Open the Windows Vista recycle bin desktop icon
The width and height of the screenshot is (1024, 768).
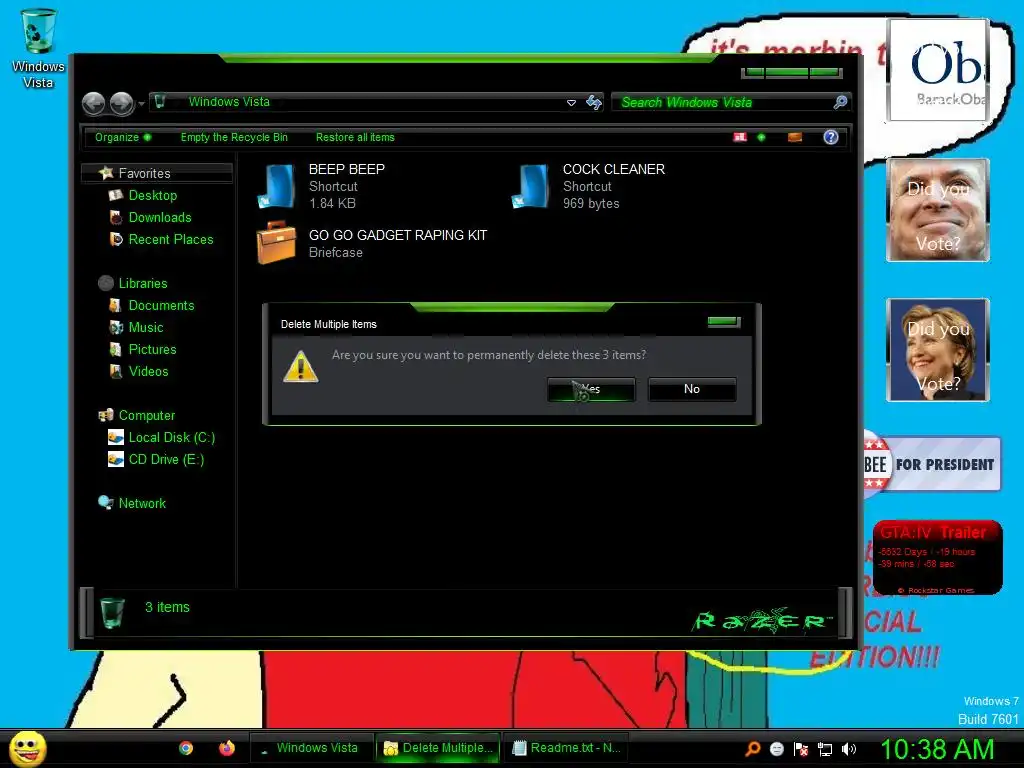click(x=38, y=49)
